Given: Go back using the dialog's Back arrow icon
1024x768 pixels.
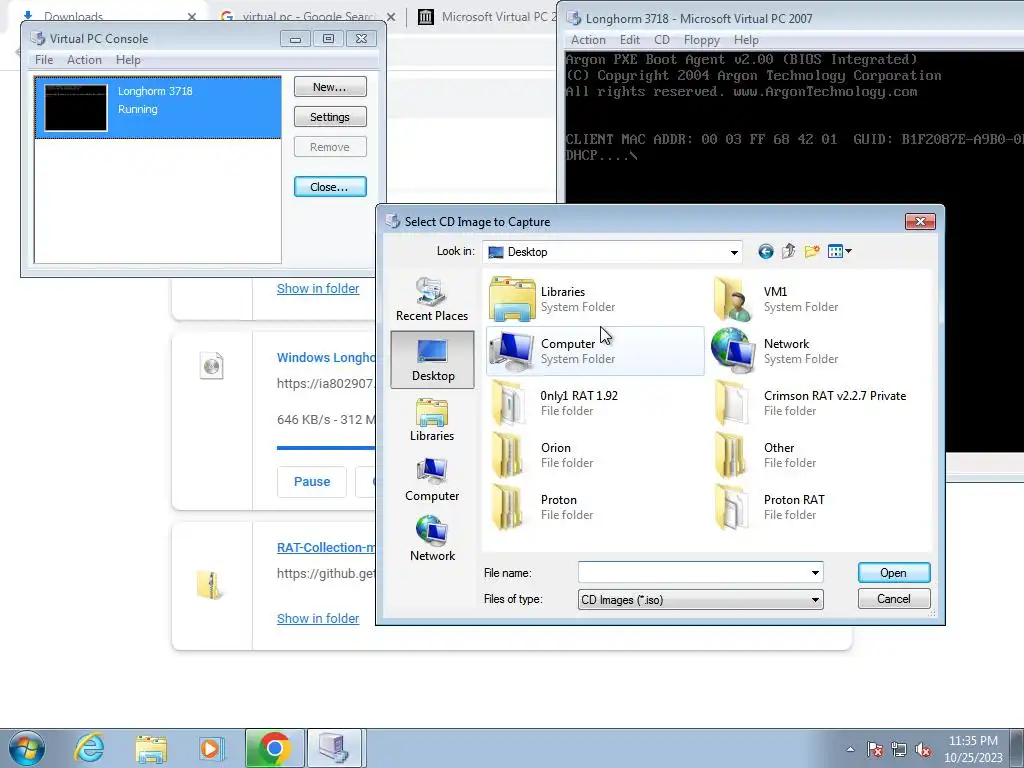Looking at the screenshot, I should [765, 251].
